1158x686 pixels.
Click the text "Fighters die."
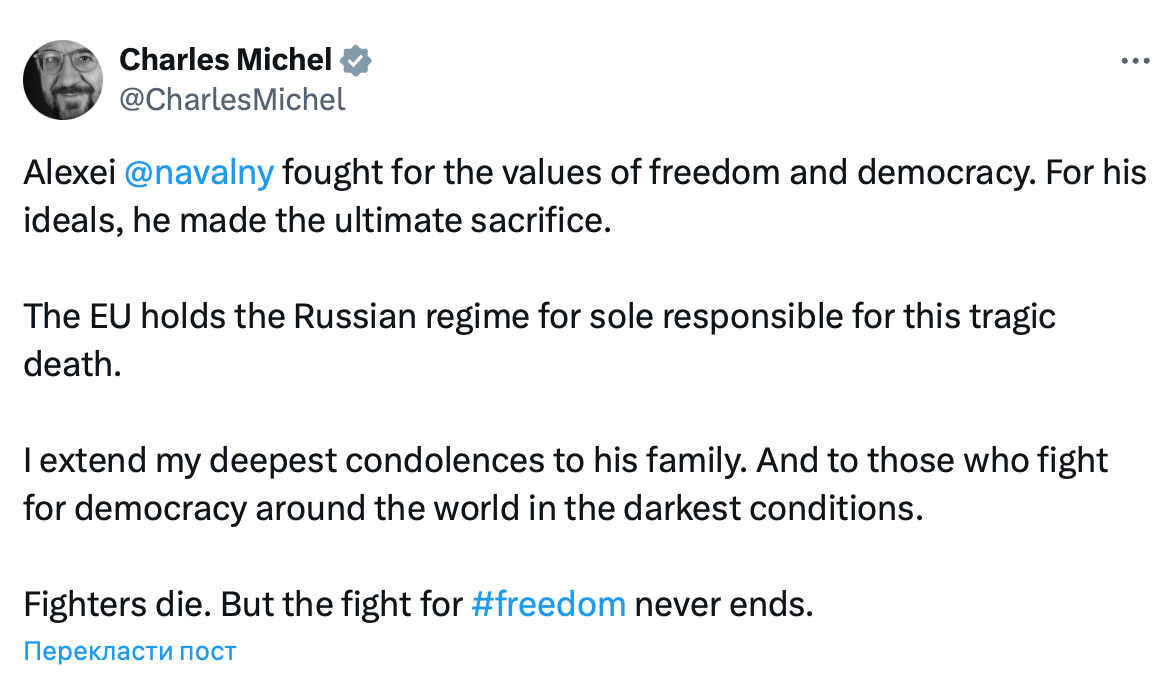tap(116, 604)
